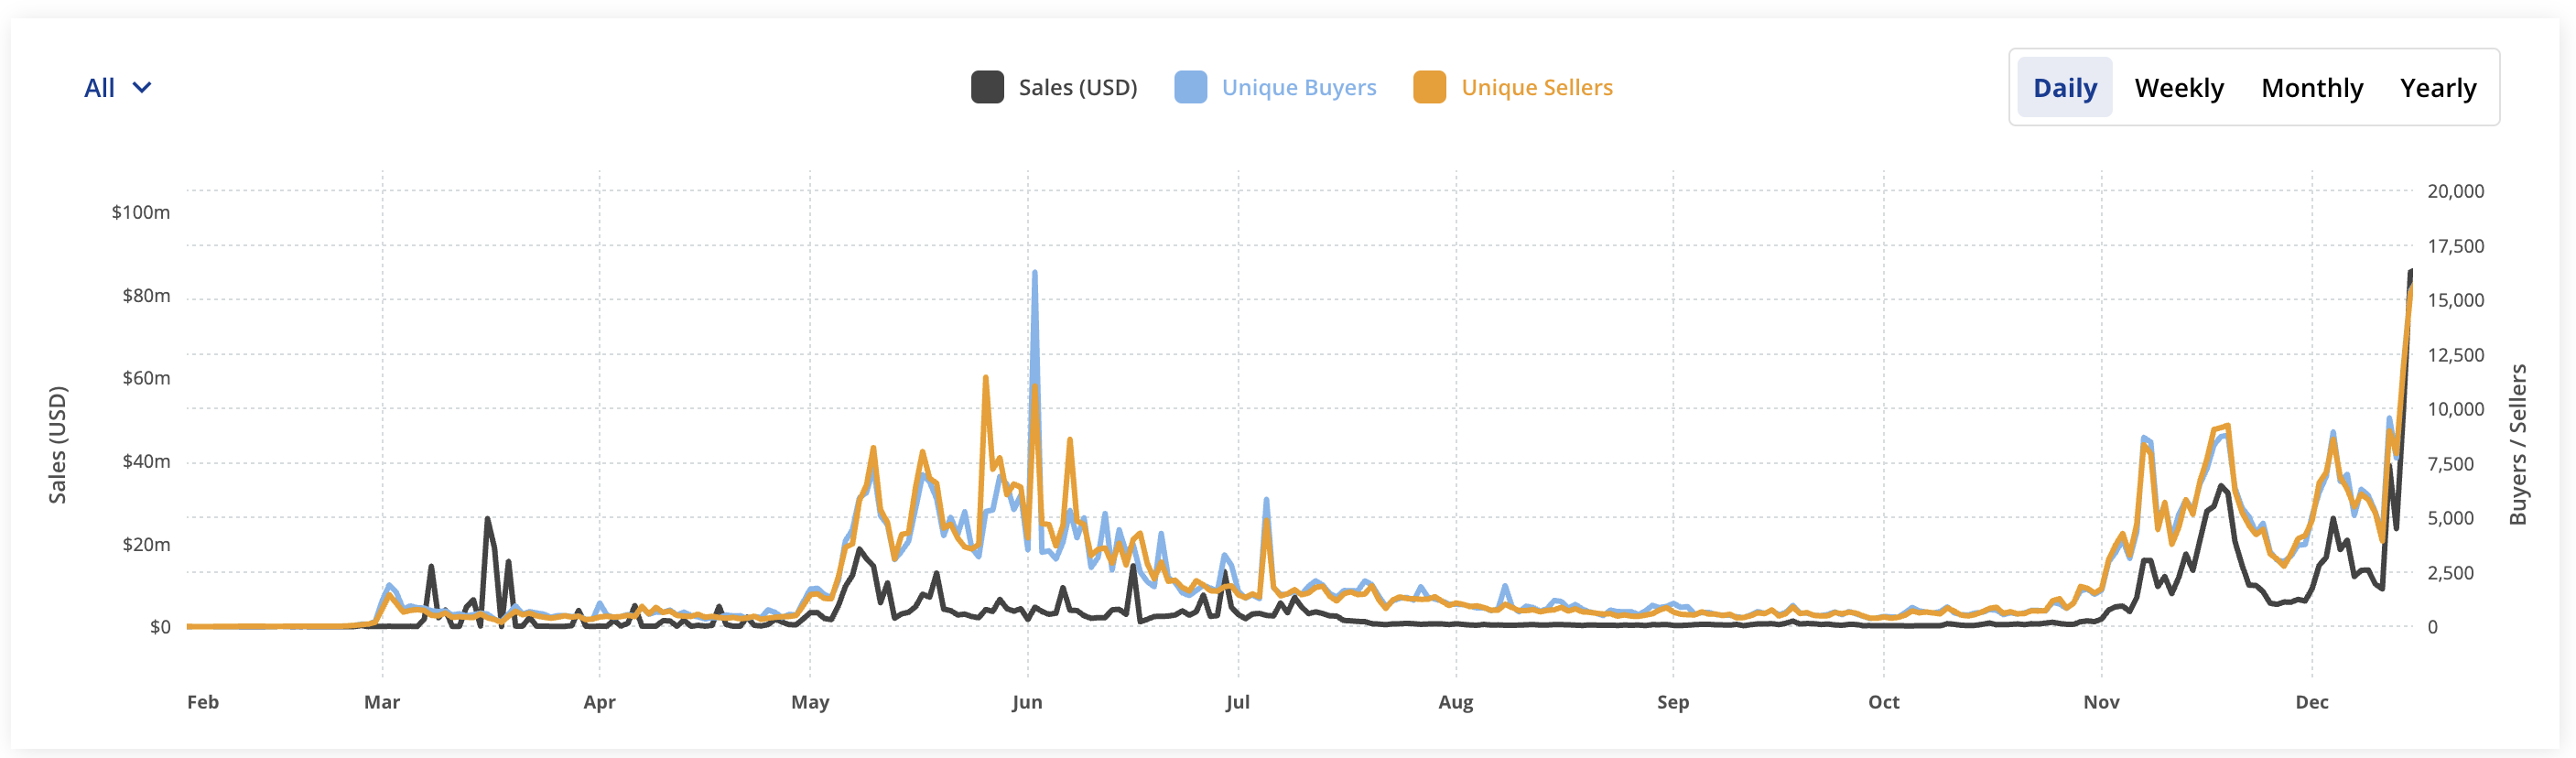Collapse the All selector menu

(119, 87)
